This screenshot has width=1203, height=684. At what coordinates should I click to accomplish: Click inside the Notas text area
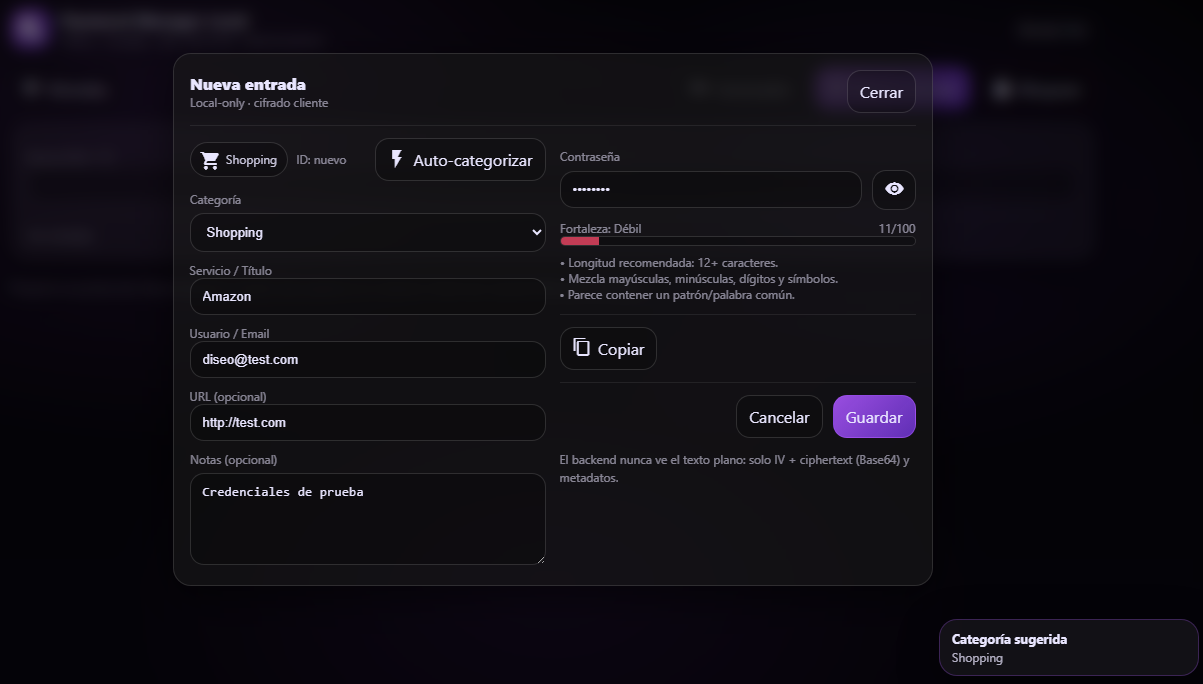pos(367,518)
